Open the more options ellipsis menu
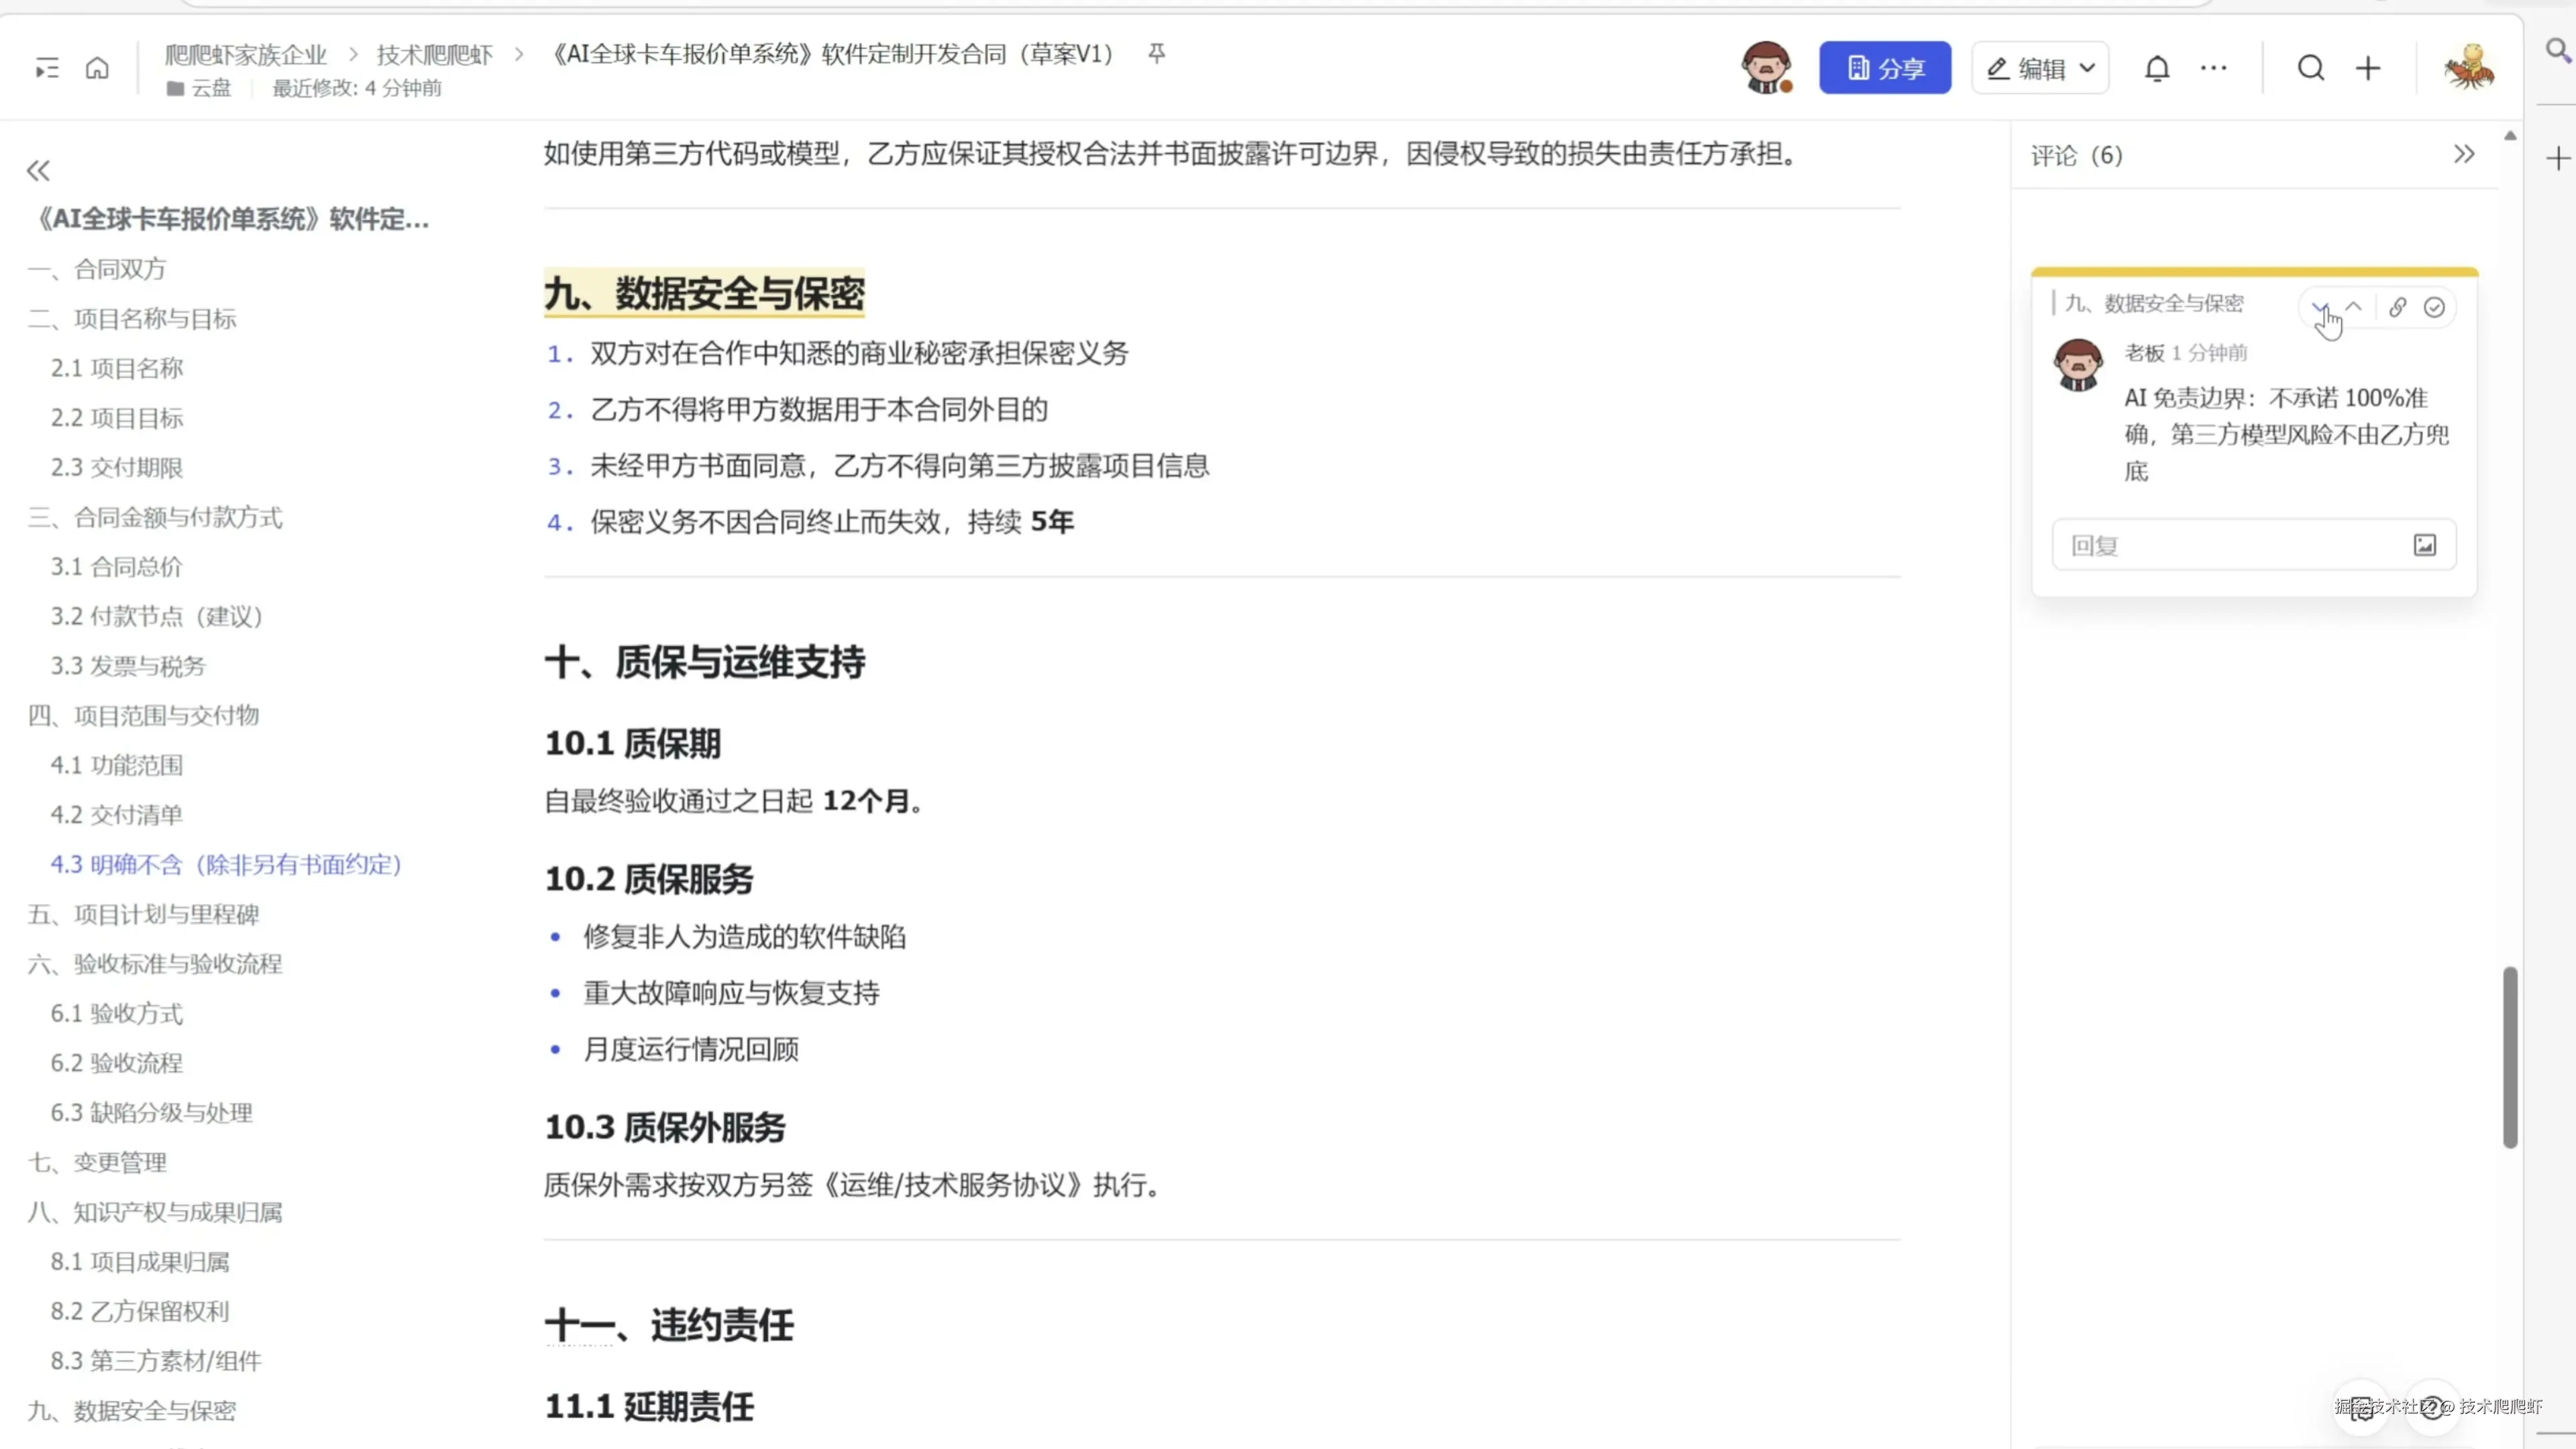The width and height of the screenshot is (2576, 1449). coord(2213,68)
